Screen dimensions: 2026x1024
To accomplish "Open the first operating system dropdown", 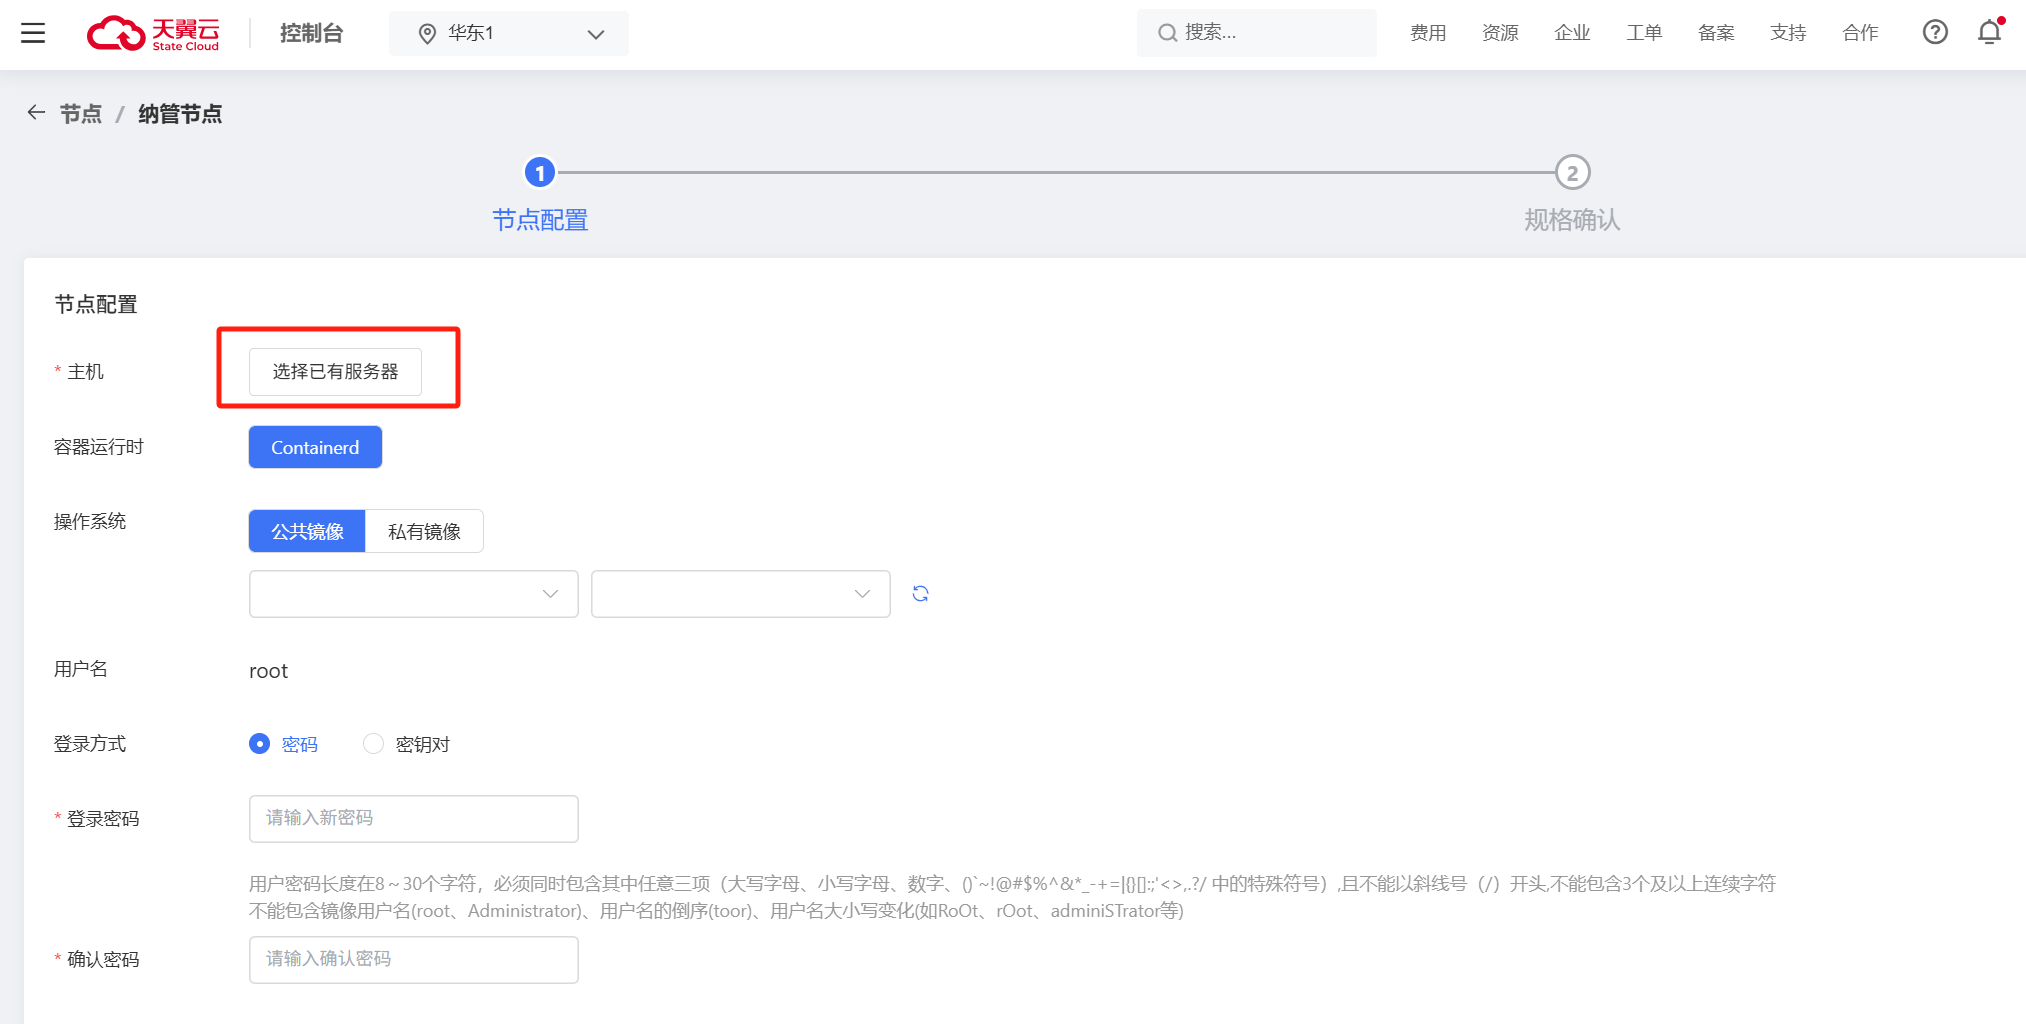I will coord(413,594).
